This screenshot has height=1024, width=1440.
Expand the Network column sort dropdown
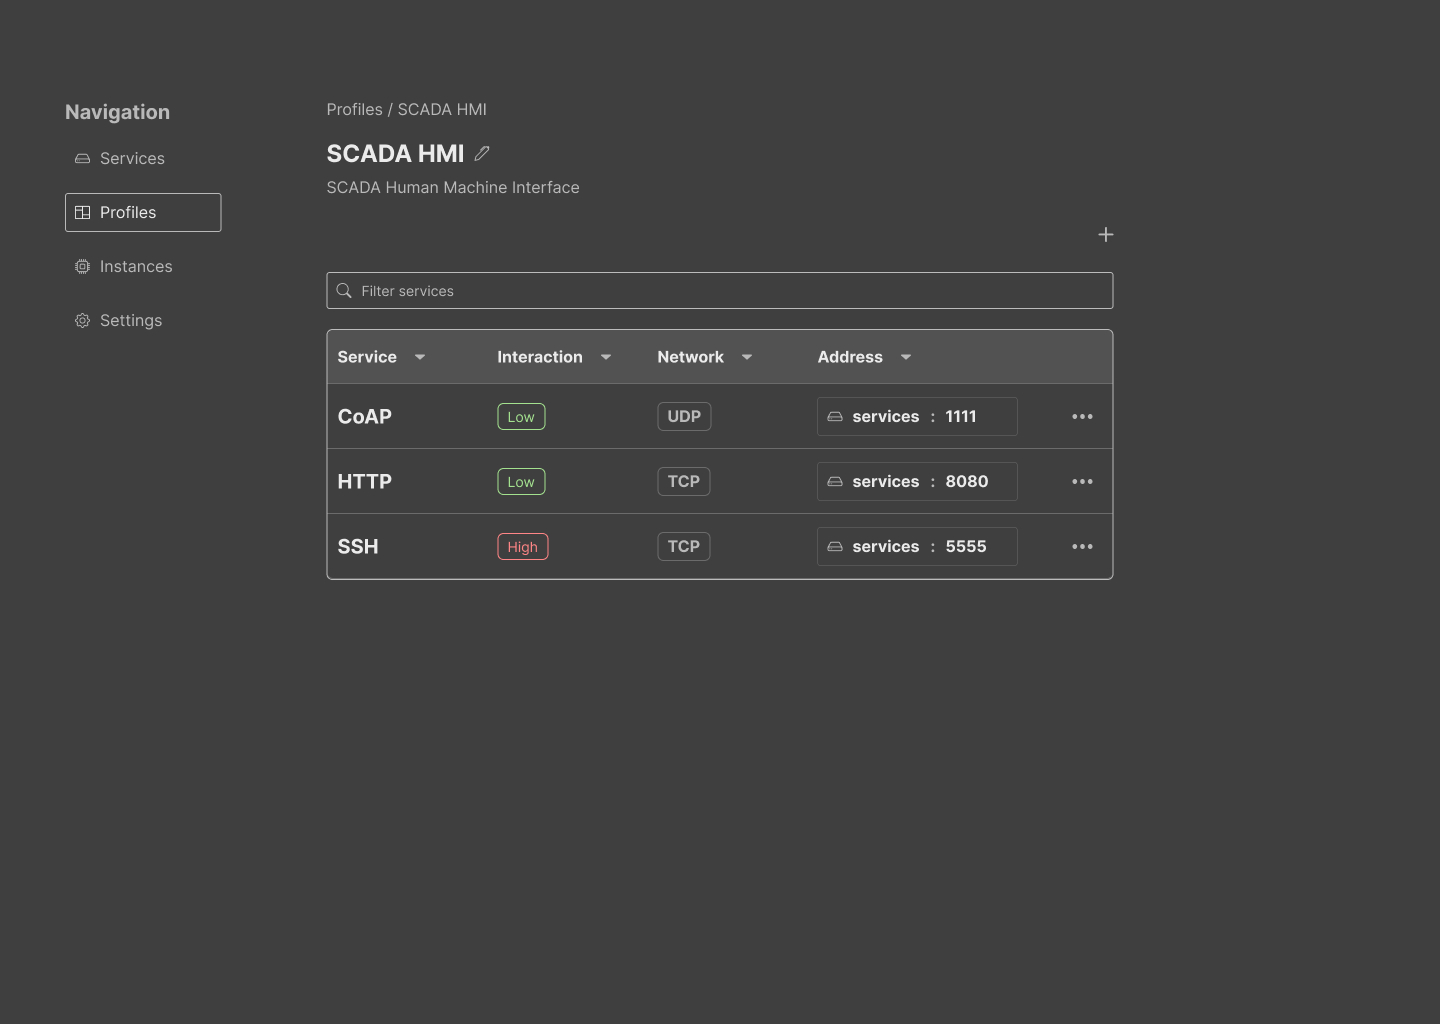point(747,357)
